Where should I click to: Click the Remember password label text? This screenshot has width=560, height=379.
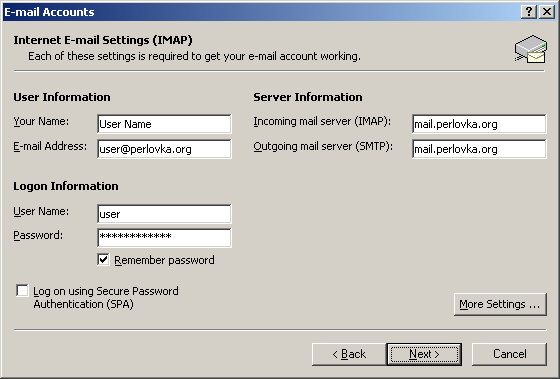click(x=164, y=260)
